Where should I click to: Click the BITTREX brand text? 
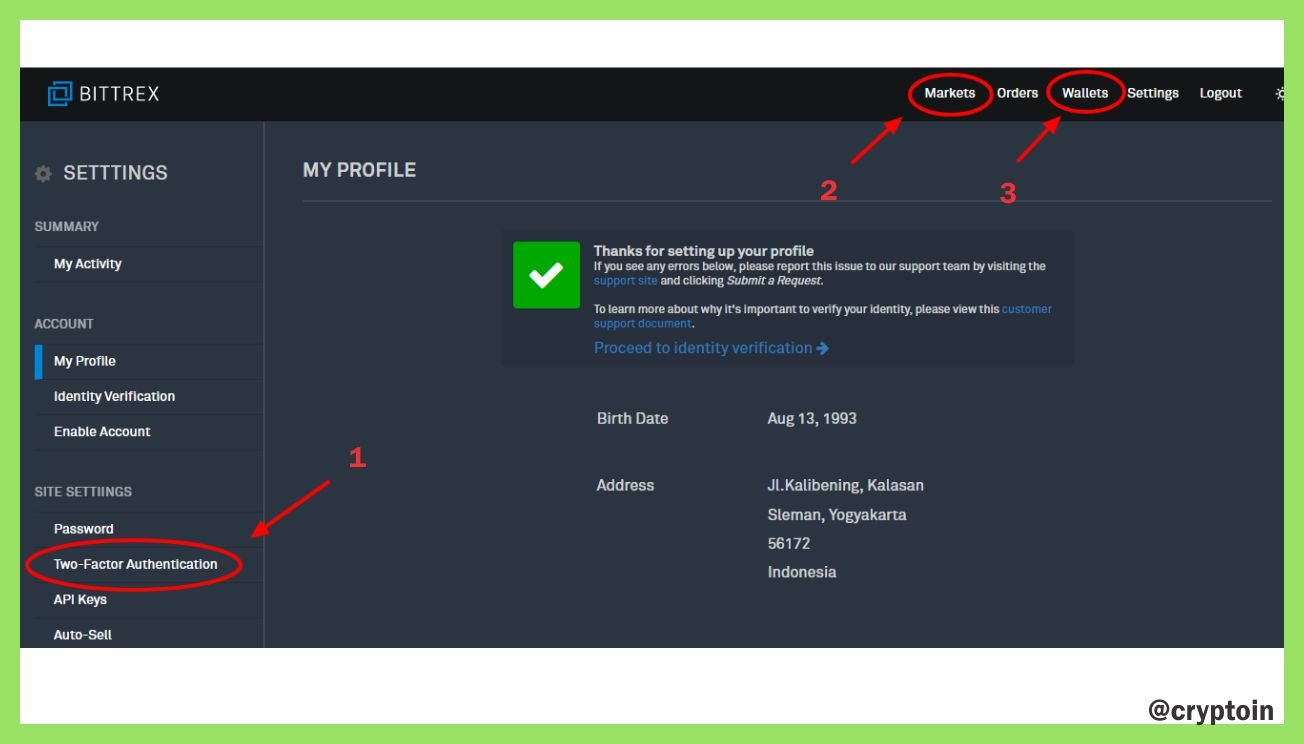click(x=120, y=94)
